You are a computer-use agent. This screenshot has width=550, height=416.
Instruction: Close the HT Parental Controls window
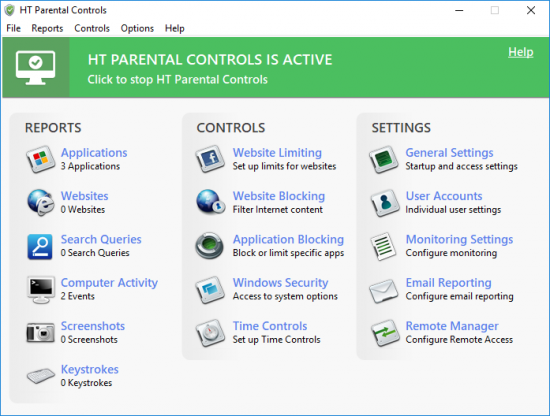(x=531, y=10)
